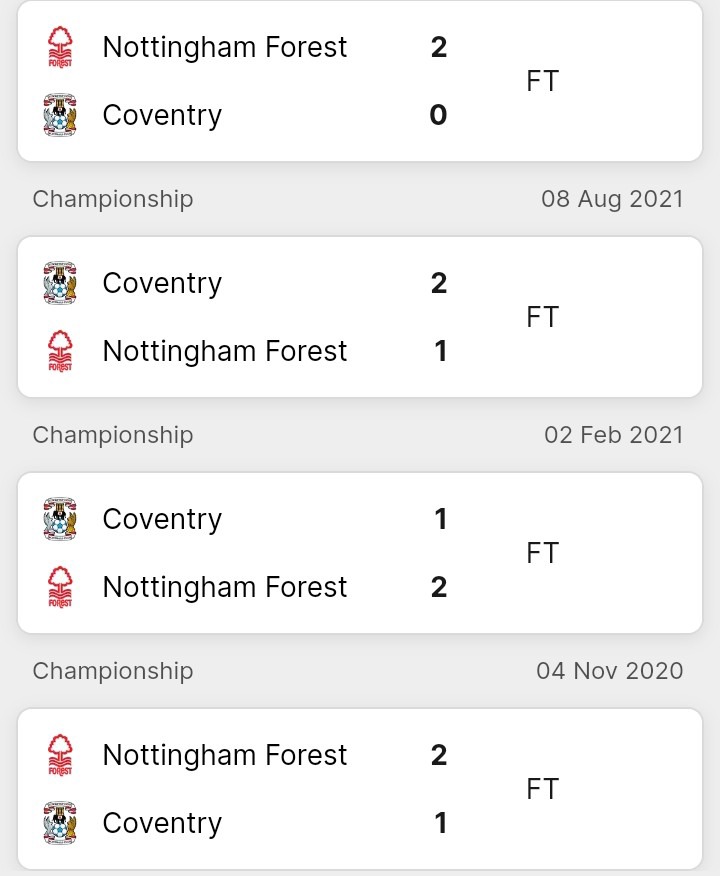This screenshot has width=720, height=876.
Task: Select Coventry team name in 2-0 match
Action: pyautogui.click(x=162, y=116)
